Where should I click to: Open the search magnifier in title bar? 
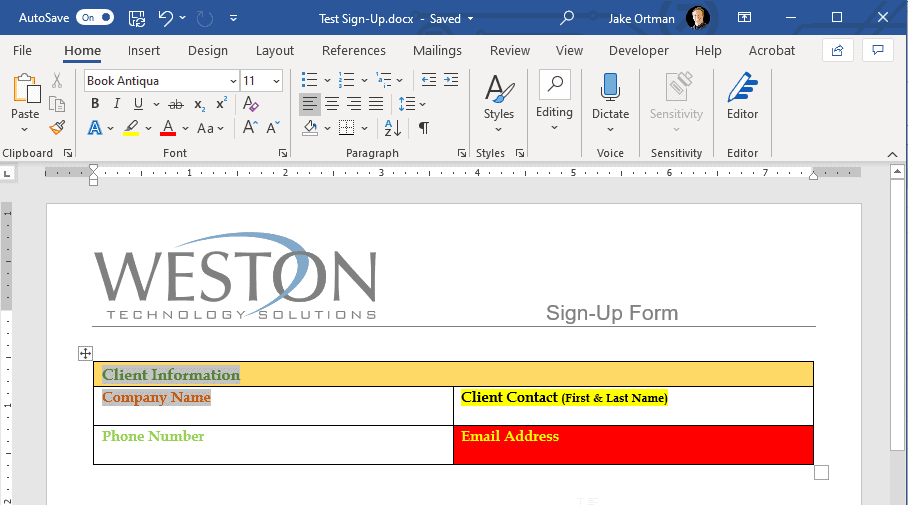[567, 18]
